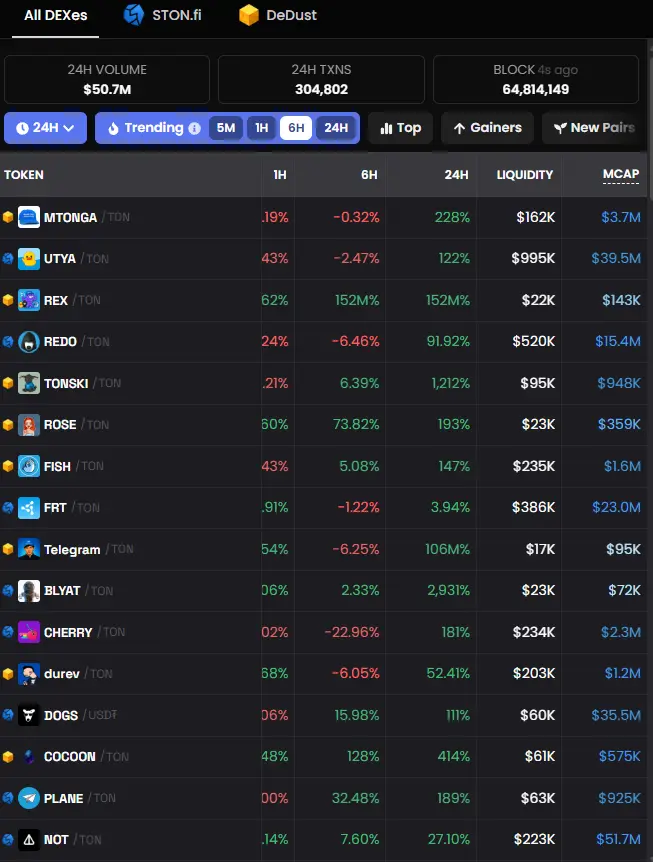Open the durev token logo
This screenshot has height=862, width=653.
tap(29, 674)
